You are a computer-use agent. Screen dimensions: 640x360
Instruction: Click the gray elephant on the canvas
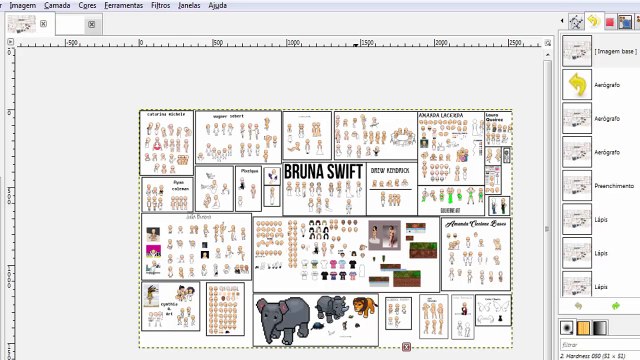(x=283, y=320)
